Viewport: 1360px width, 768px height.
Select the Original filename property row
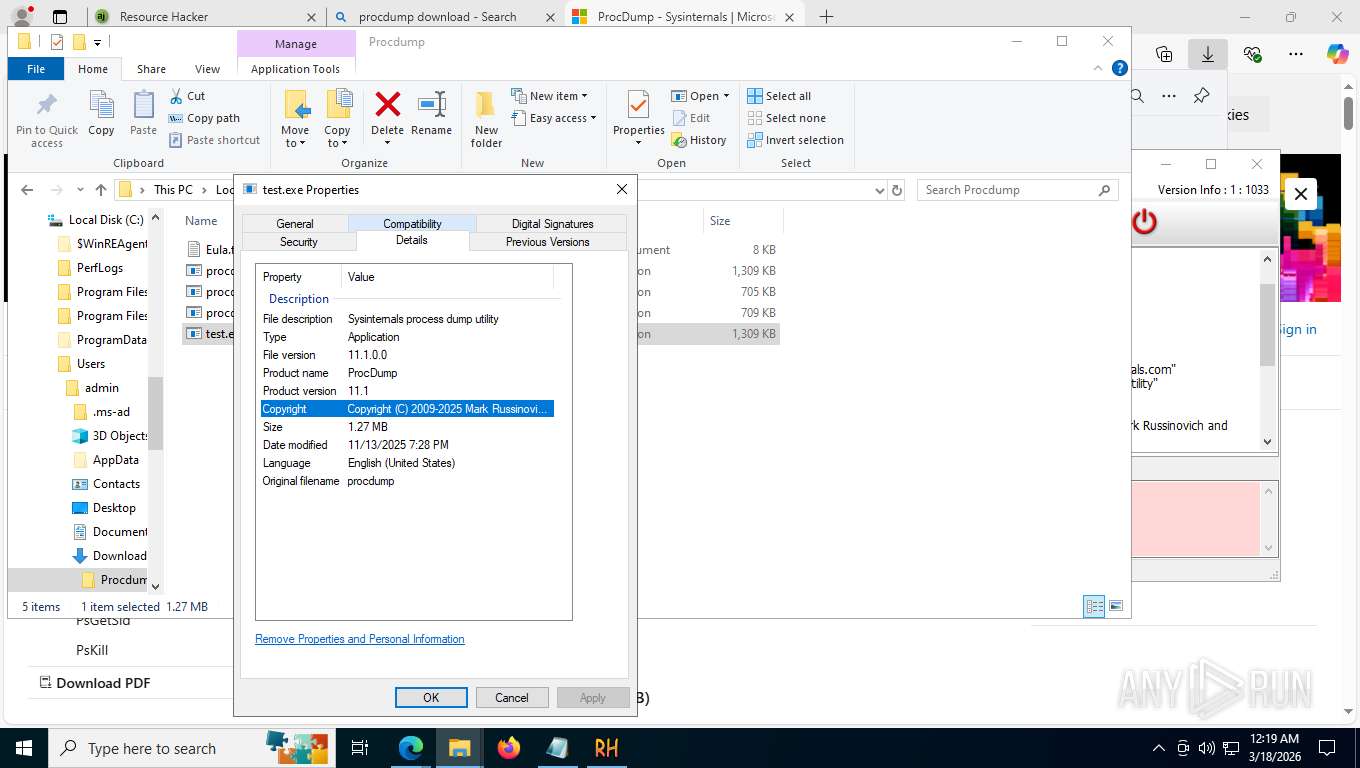[407, 481]
